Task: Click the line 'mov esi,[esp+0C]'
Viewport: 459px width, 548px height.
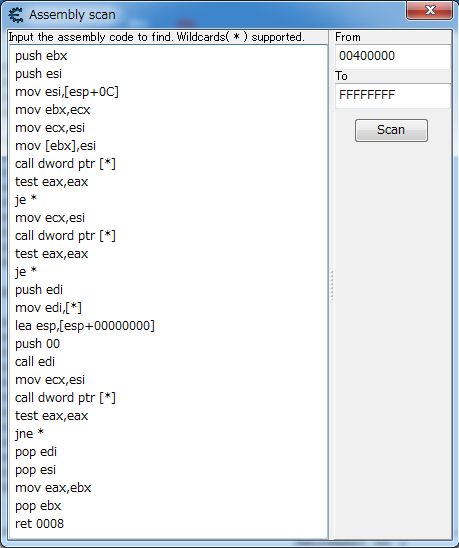Action: [67, 92]
